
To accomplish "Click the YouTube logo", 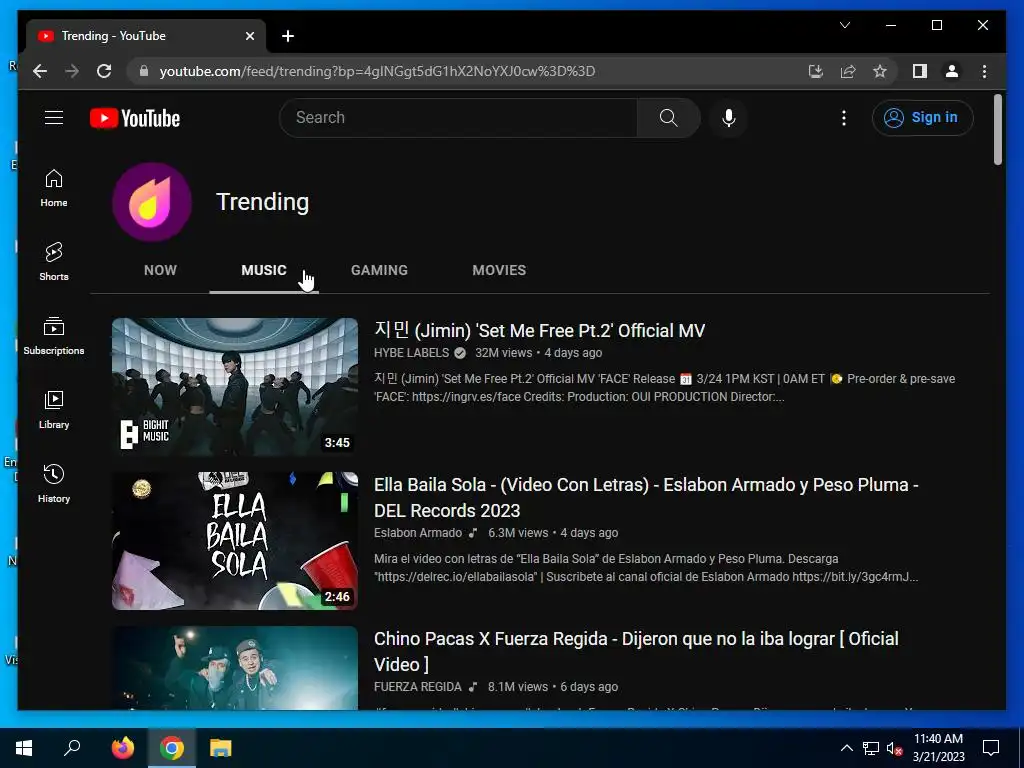I will [135, 118].
